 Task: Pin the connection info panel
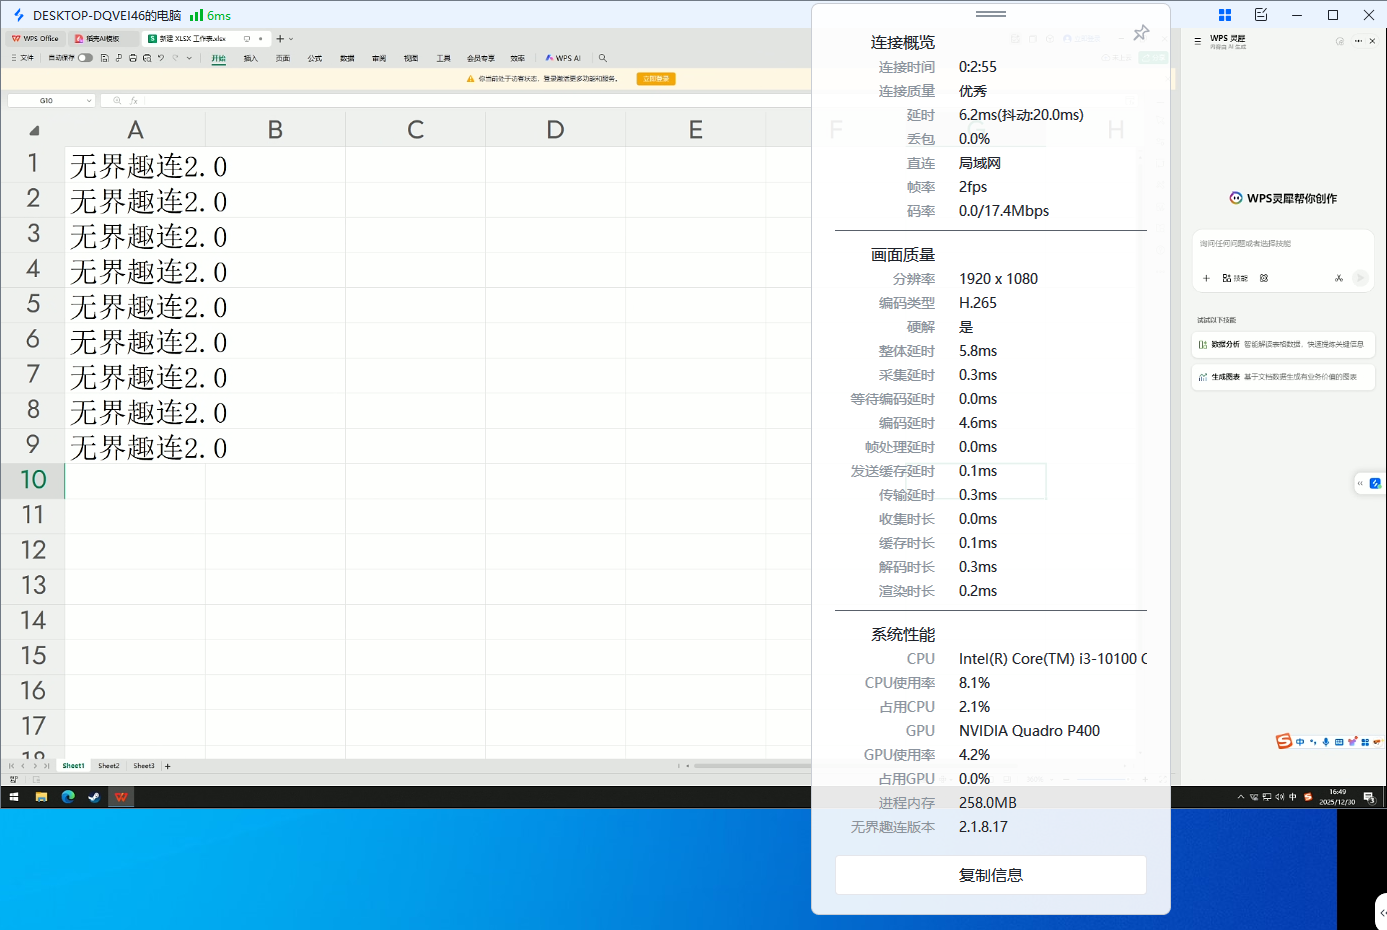click(x=1141, y=33)
